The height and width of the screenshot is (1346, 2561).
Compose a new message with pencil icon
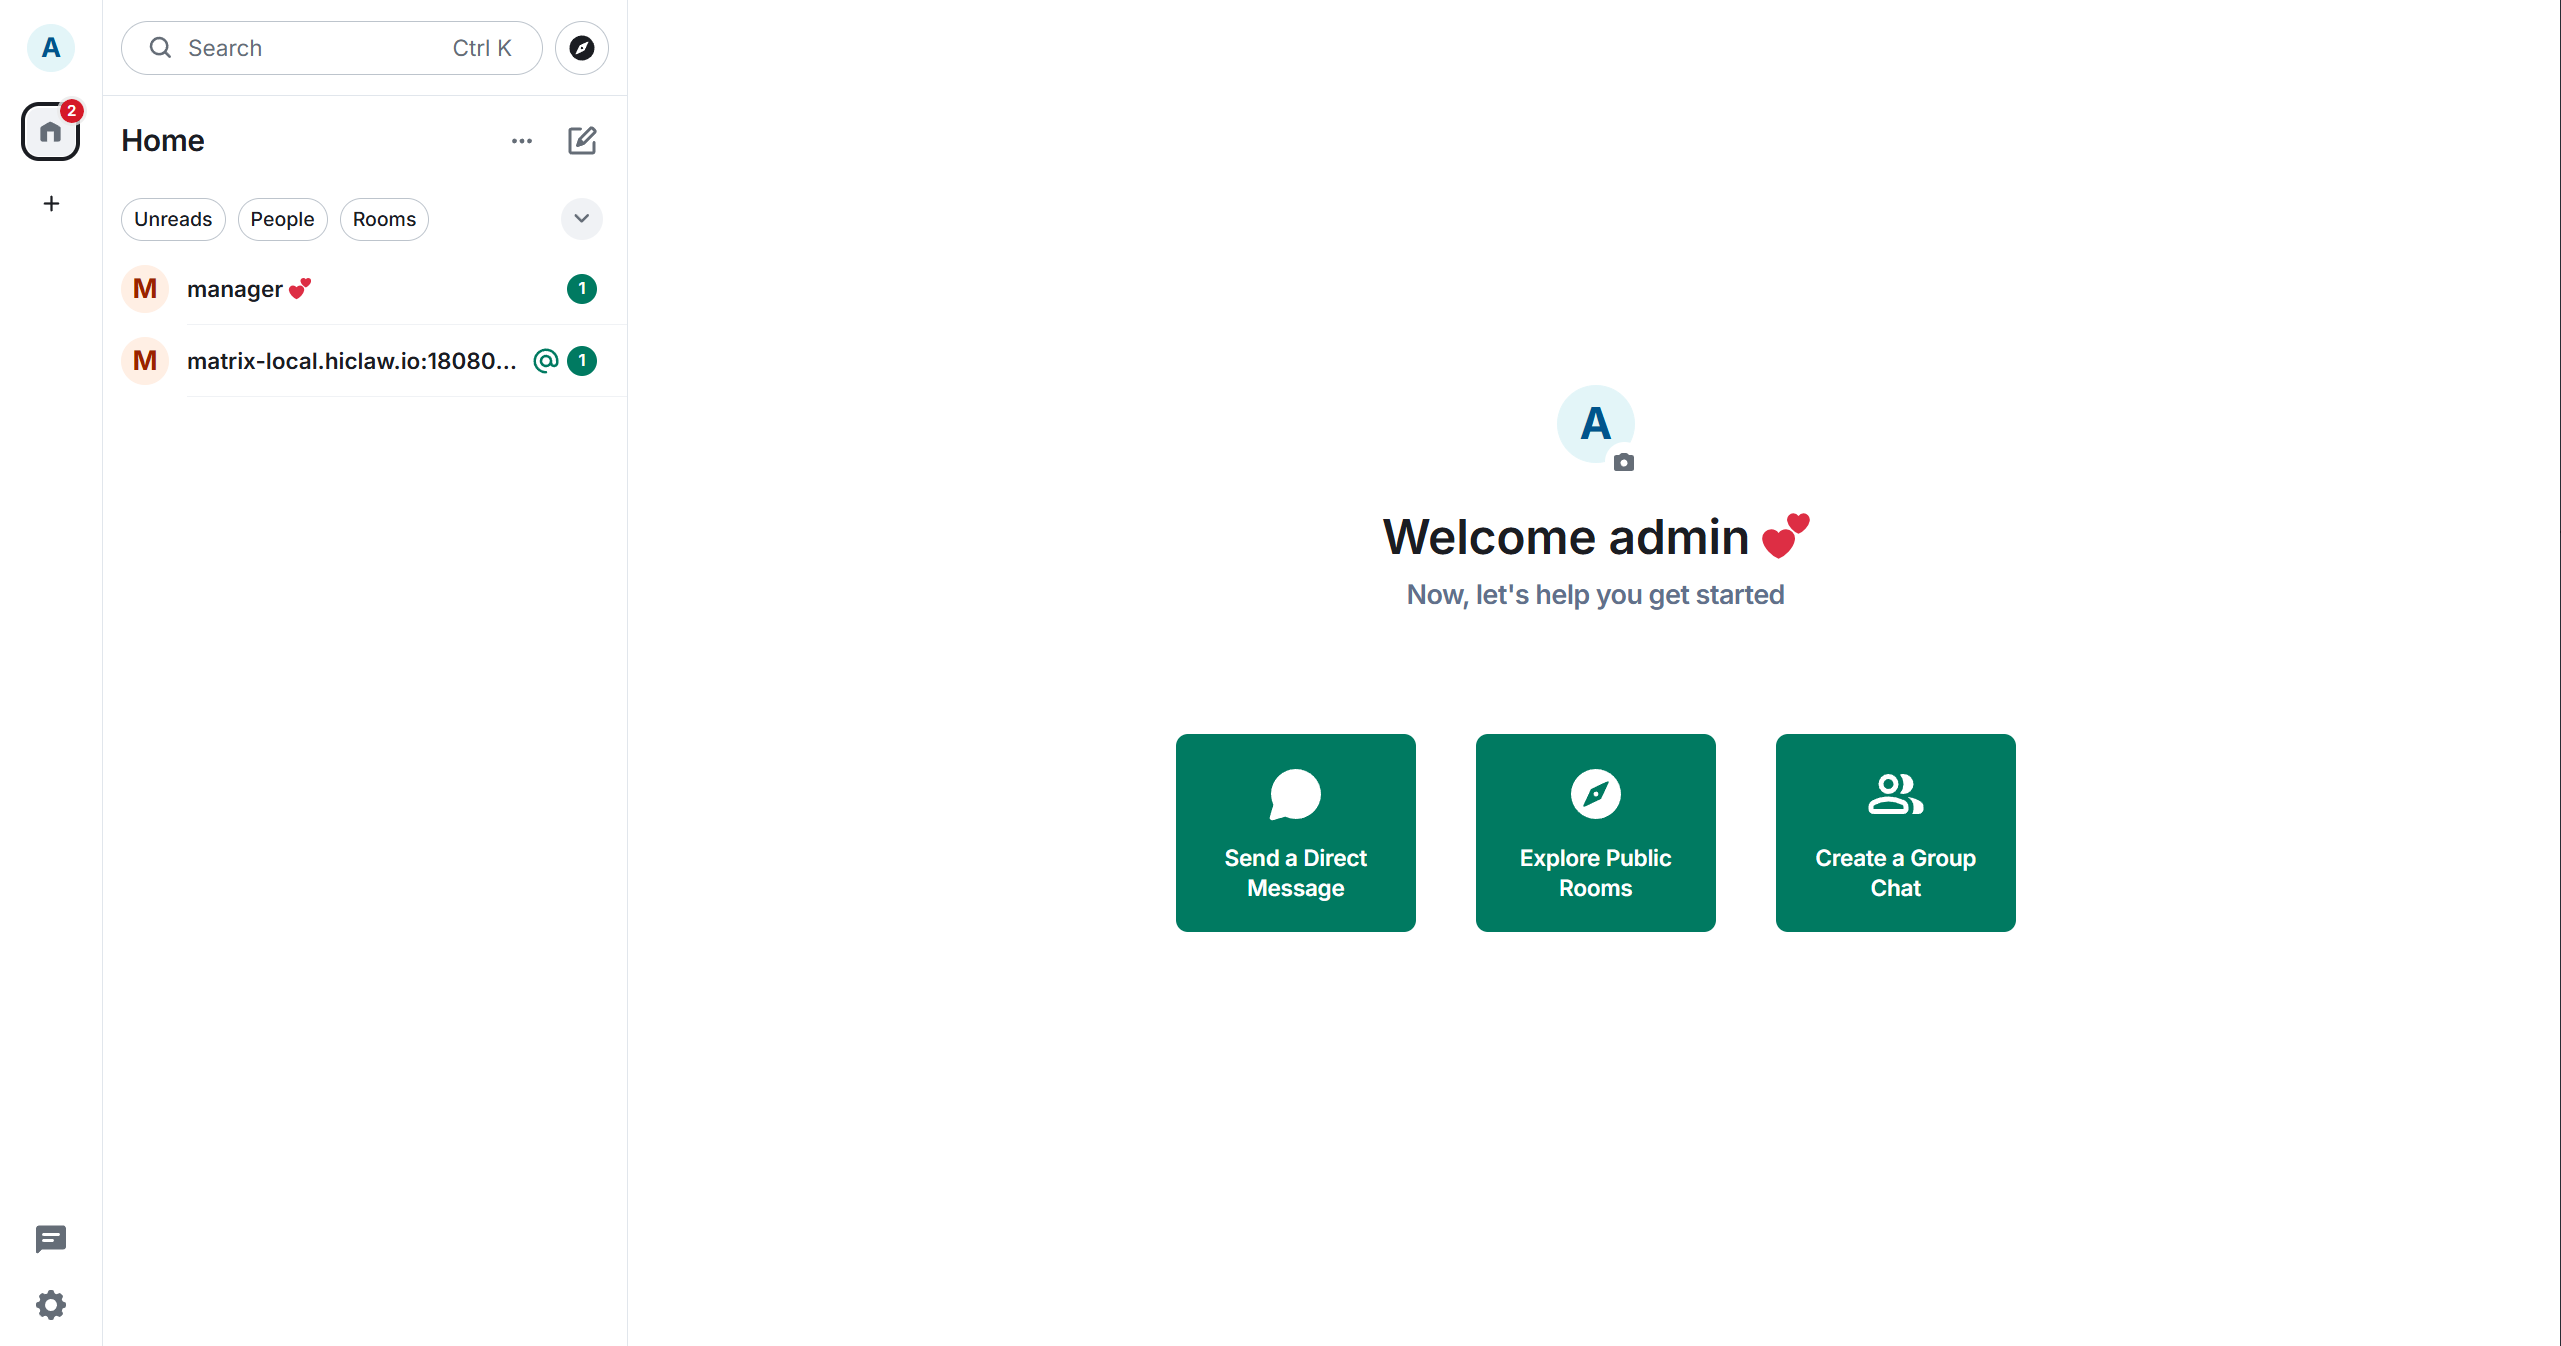pyautogui.click(x=582, y=140)
